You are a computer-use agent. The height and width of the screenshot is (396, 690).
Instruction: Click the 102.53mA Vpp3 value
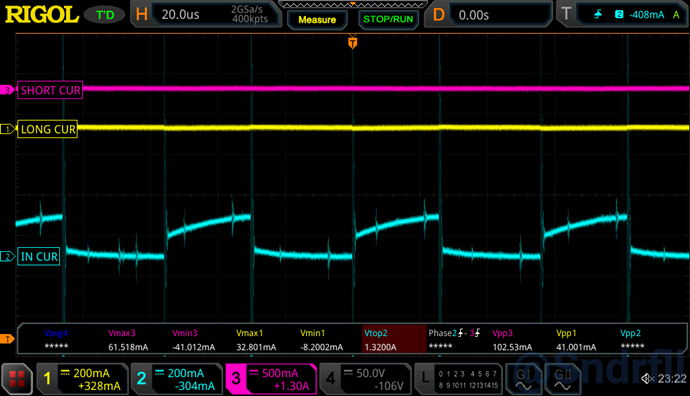pos(512,347)
